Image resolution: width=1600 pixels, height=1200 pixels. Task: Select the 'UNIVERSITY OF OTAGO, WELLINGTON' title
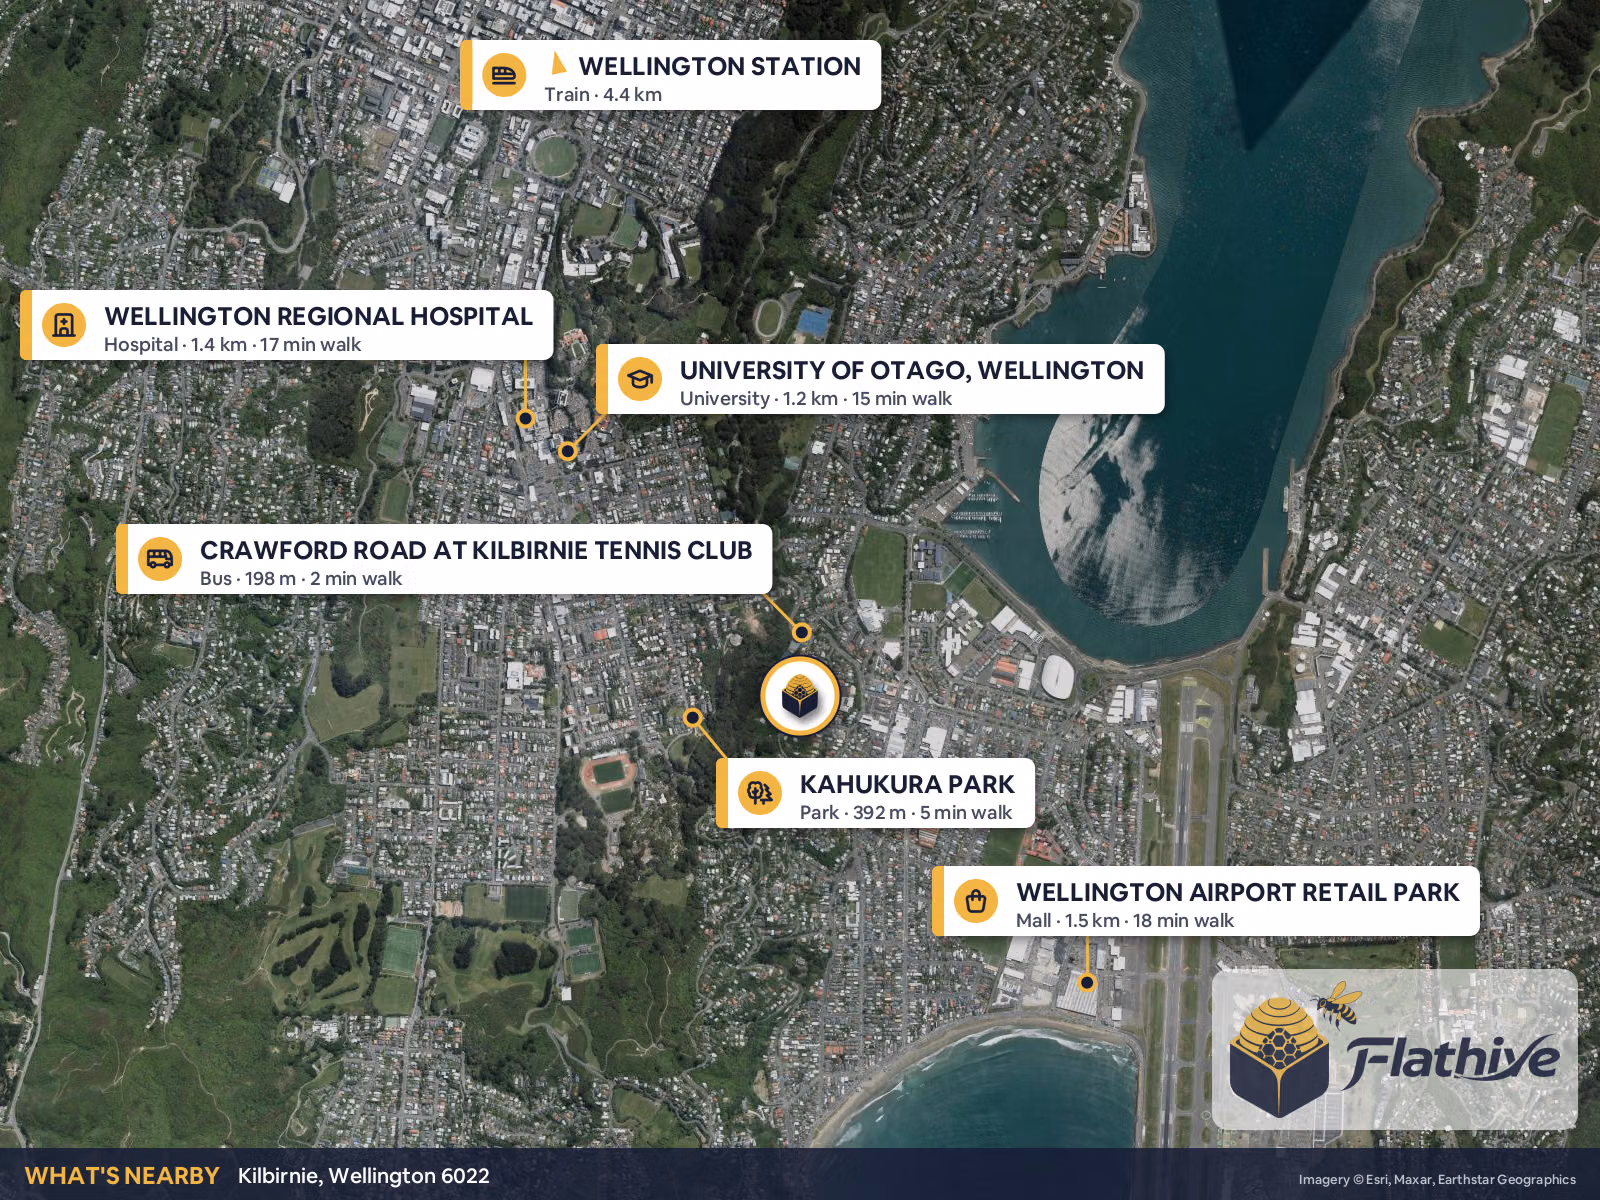(911, 370)
